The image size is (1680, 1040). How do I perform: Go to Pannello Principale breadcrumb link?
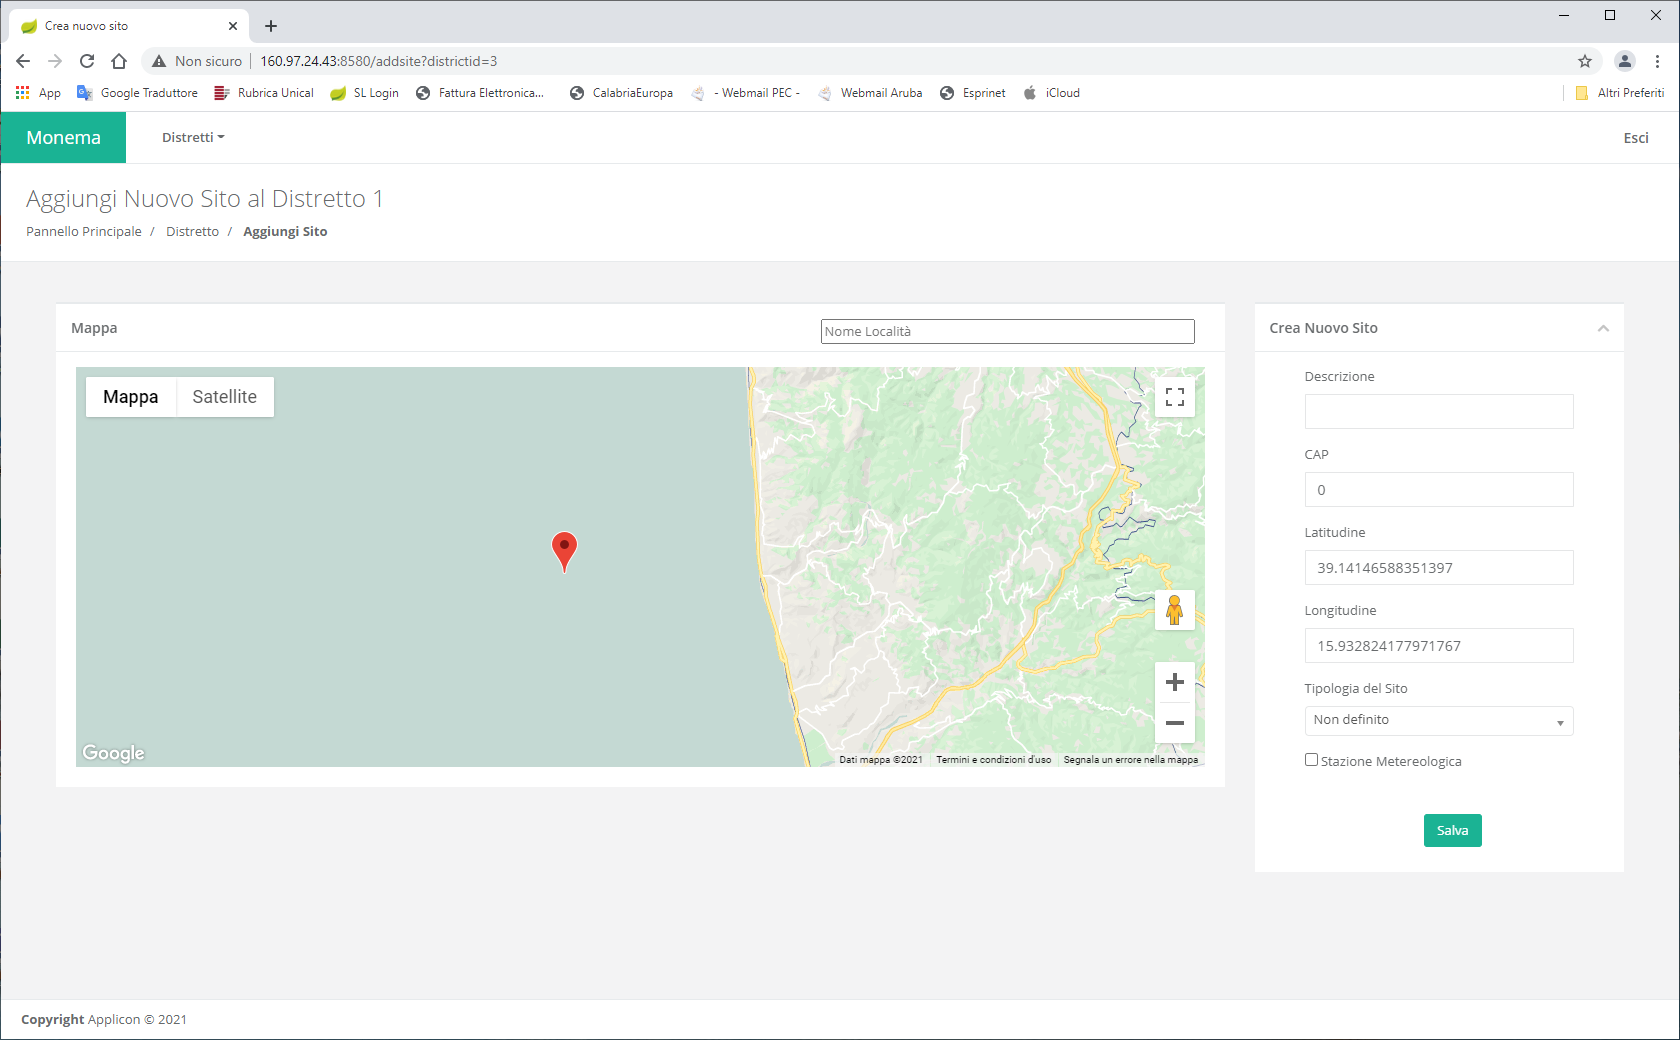coord(84,232)
